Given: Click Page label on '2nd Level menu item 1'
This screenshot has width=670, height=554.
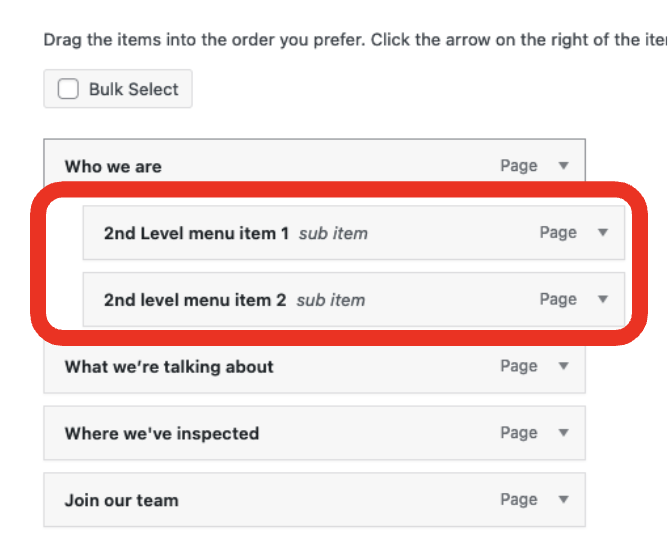Looking at the screenshot, I should (x=558, y=233).
